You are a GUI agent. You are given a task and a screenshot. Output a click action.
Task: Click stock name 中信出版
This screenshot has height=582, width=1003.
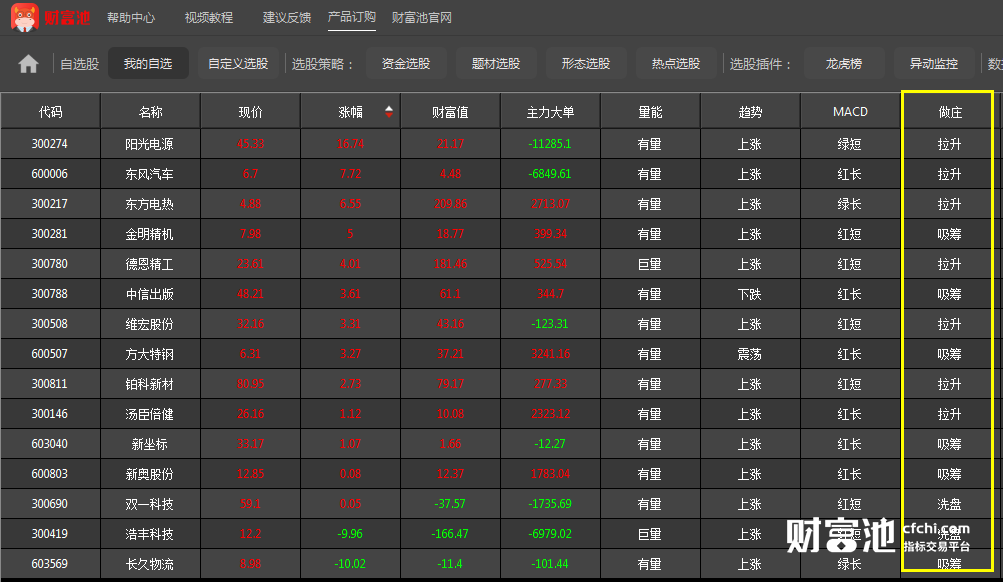coord(149,294)
